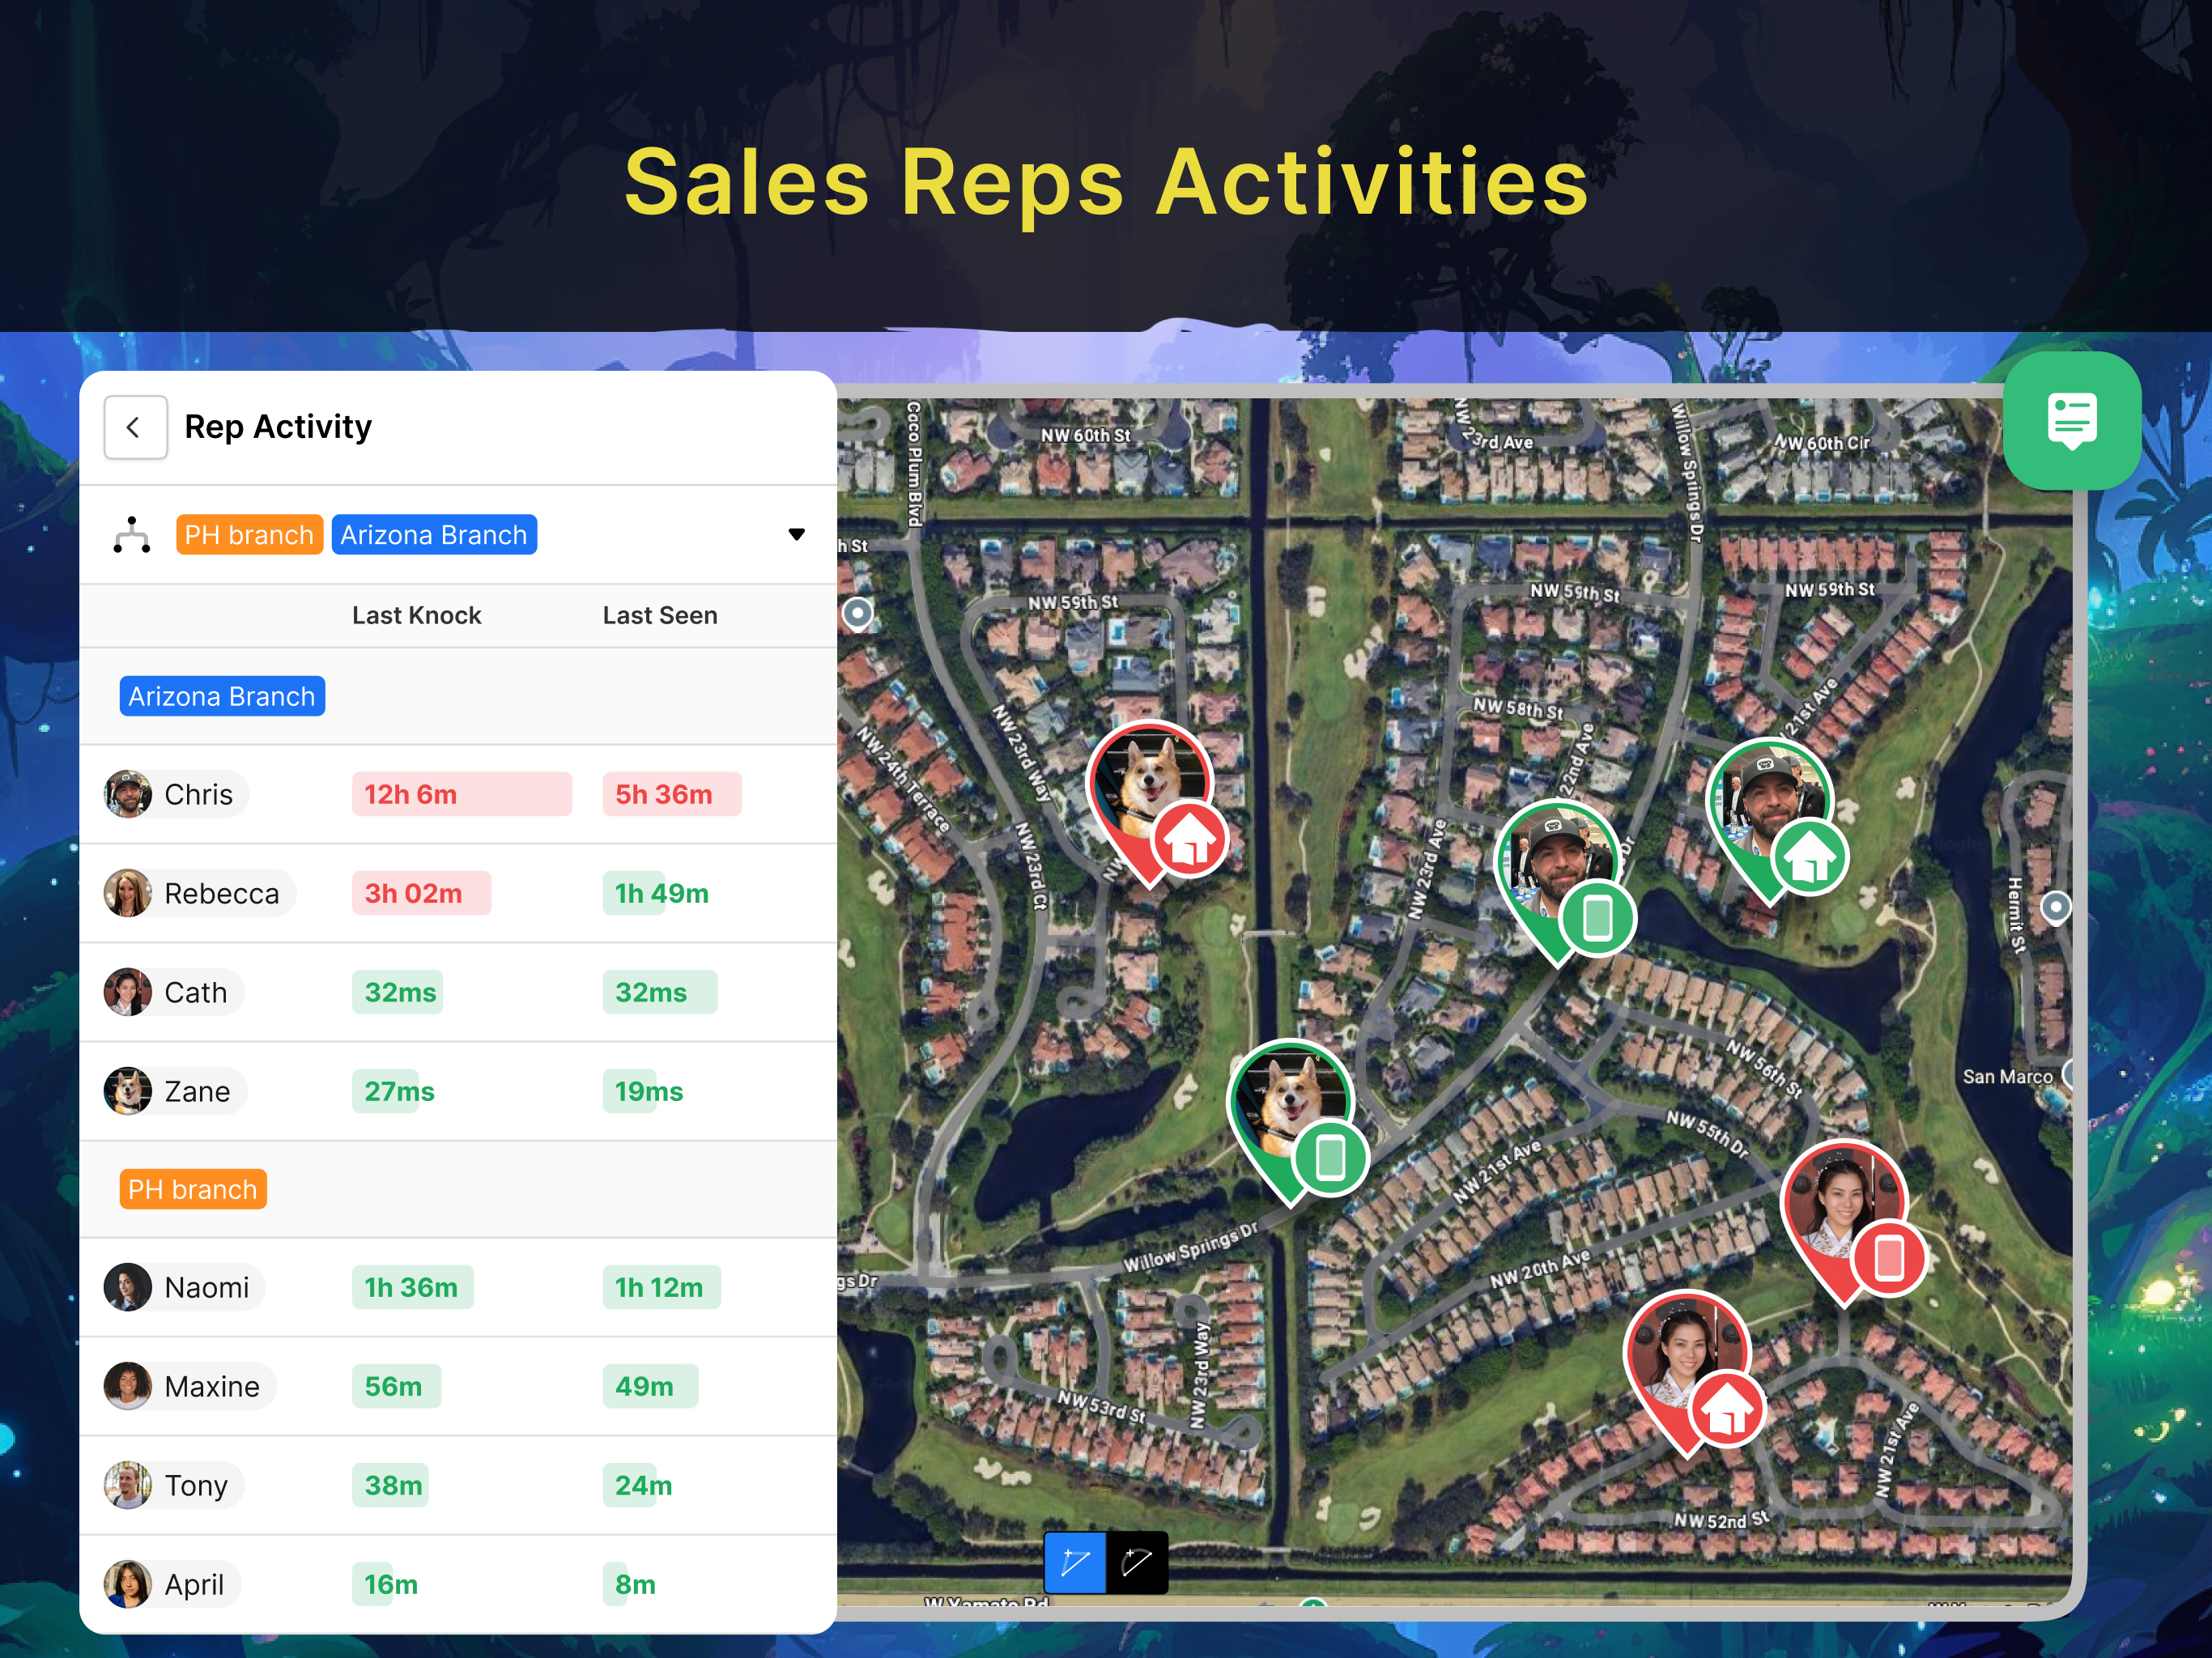
Task: Click Naomi's 1h 36m last knock value
Action: 412,1287
